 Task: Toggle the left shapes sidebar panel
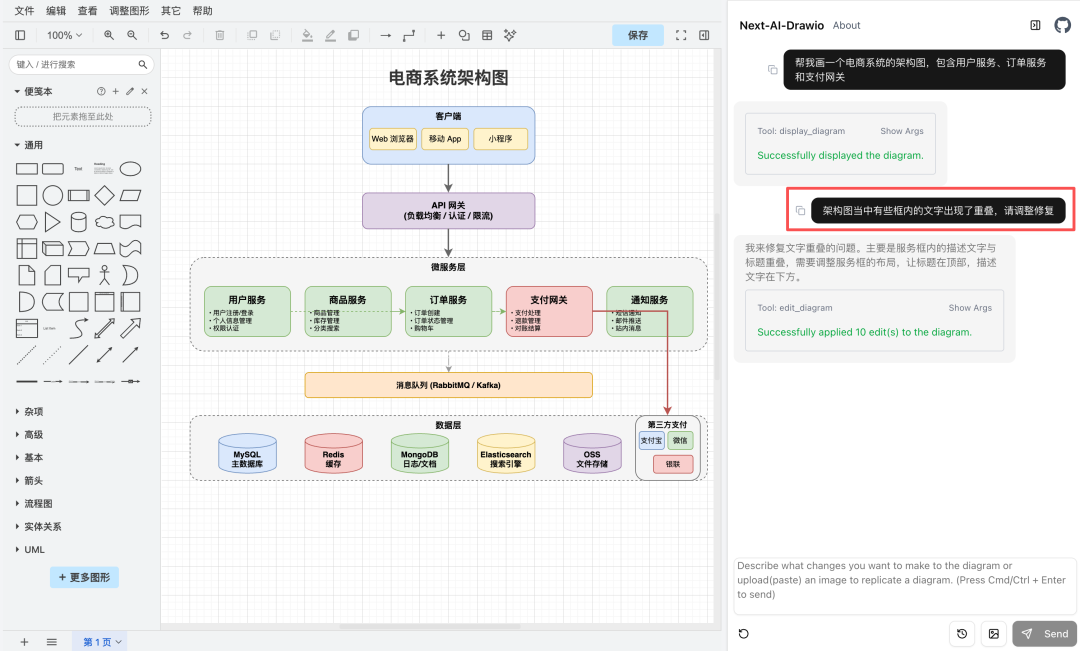[x=20, y=35]
